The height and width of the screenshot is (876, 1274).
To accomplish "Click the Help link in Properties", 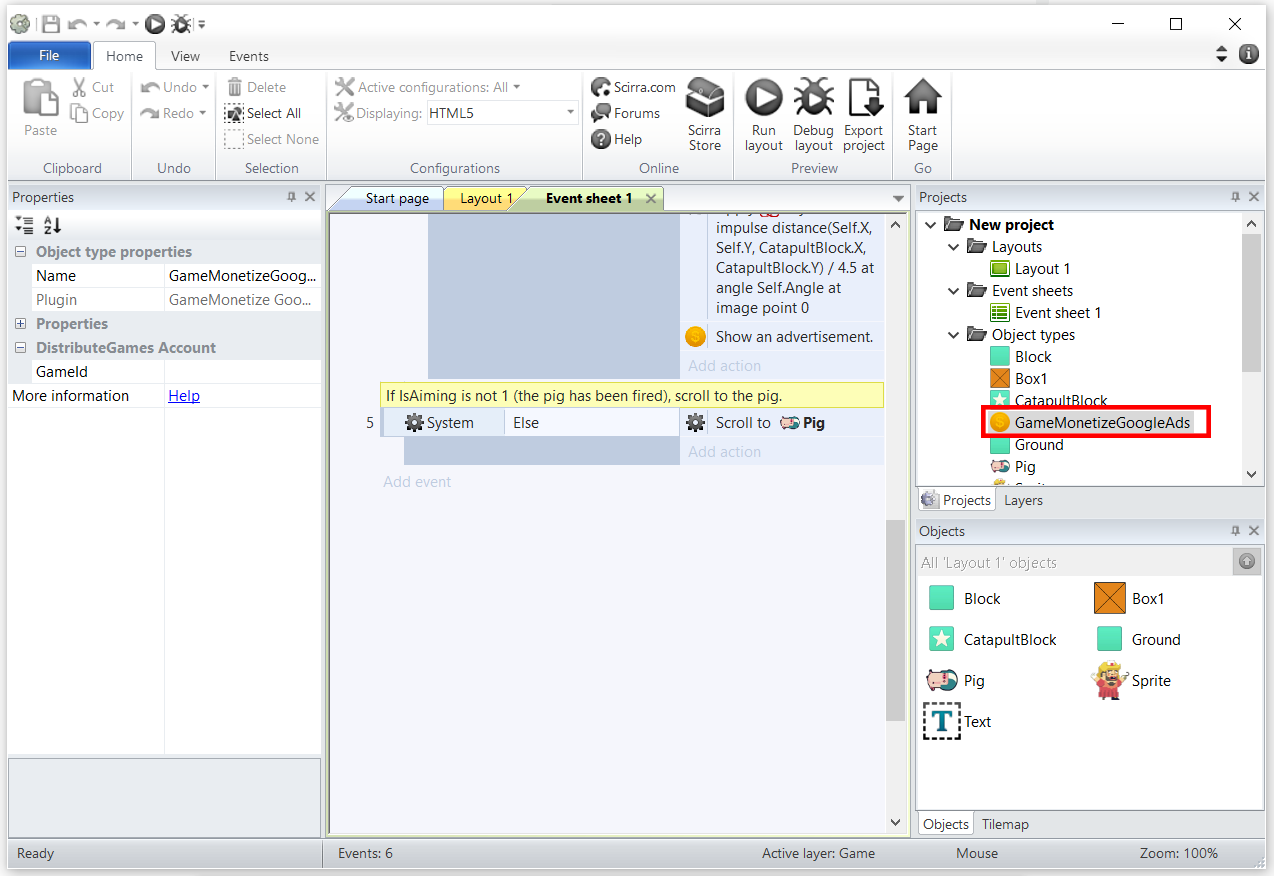I will pyautogui.click(x=184, y=396).
